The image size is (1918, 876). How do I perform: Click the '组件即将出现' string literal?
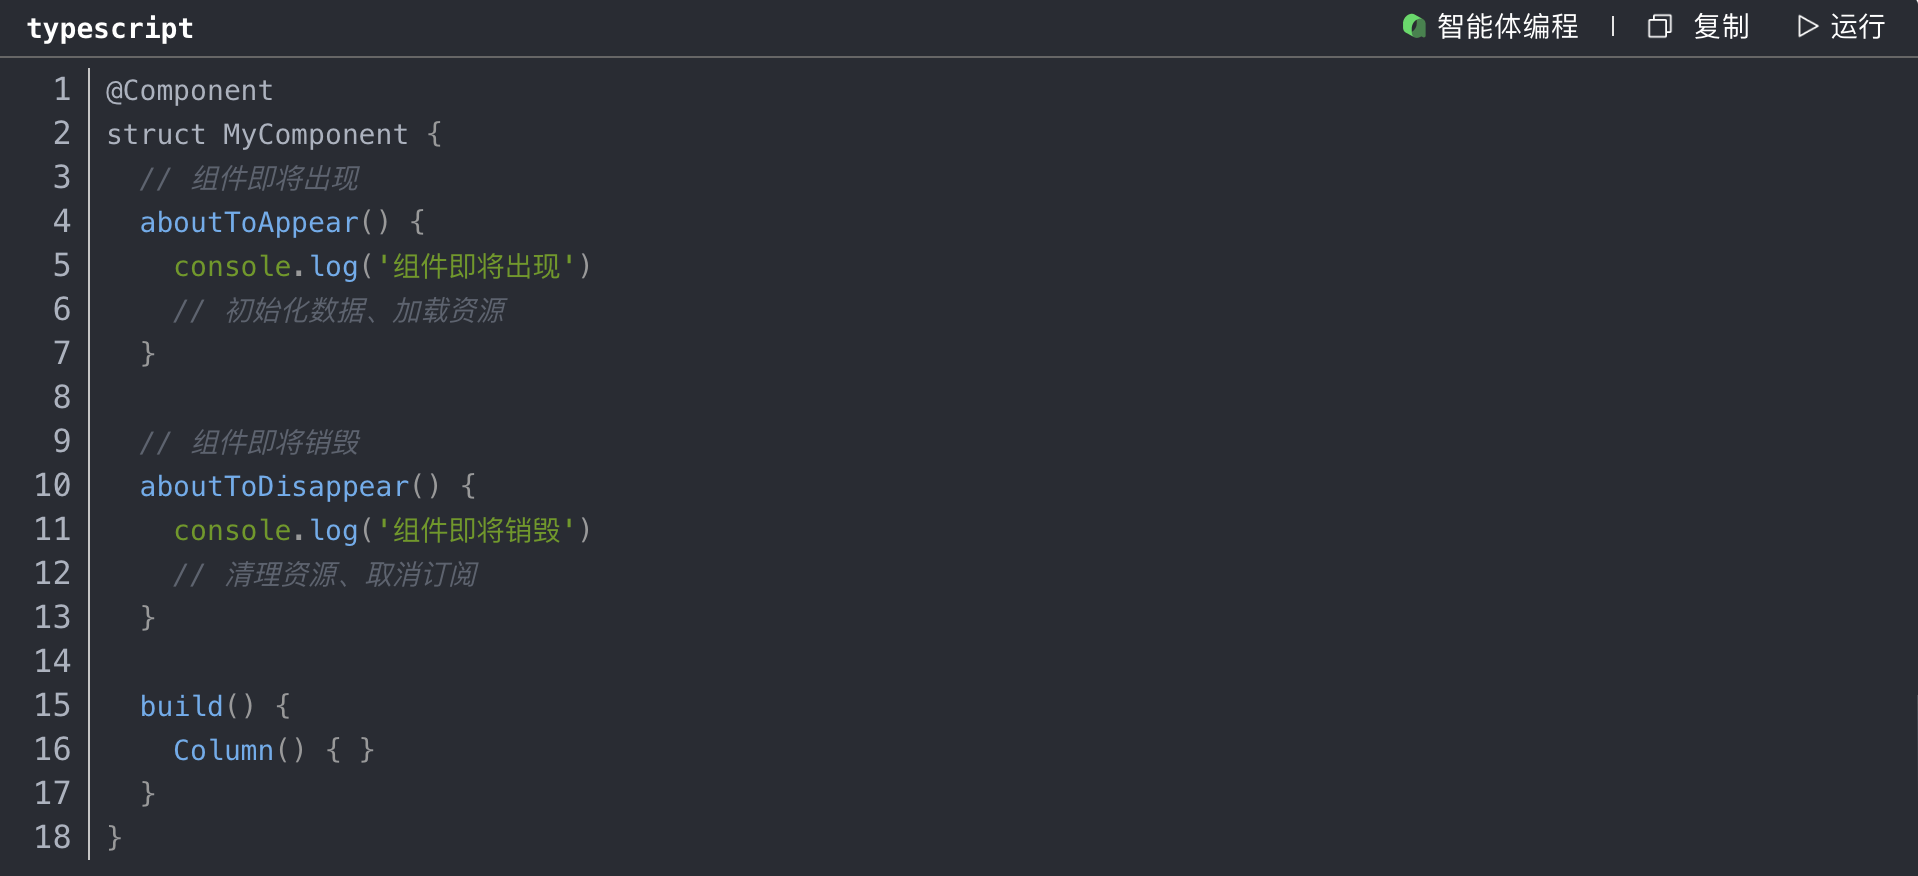(x=476, y=267)
